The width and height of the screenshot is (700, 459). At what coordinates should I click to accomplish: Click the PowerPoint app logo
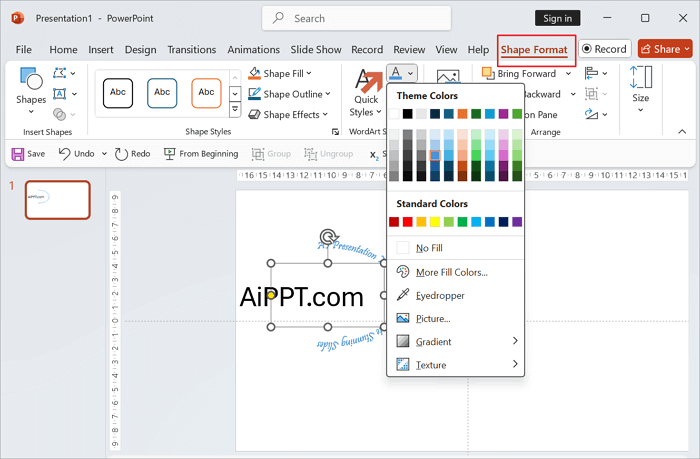click(x=17, y=18)
